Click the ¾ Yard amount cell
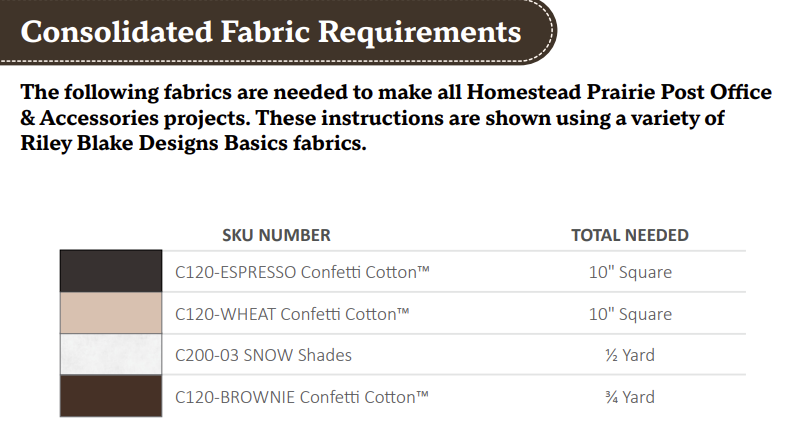 click(630, 397)
